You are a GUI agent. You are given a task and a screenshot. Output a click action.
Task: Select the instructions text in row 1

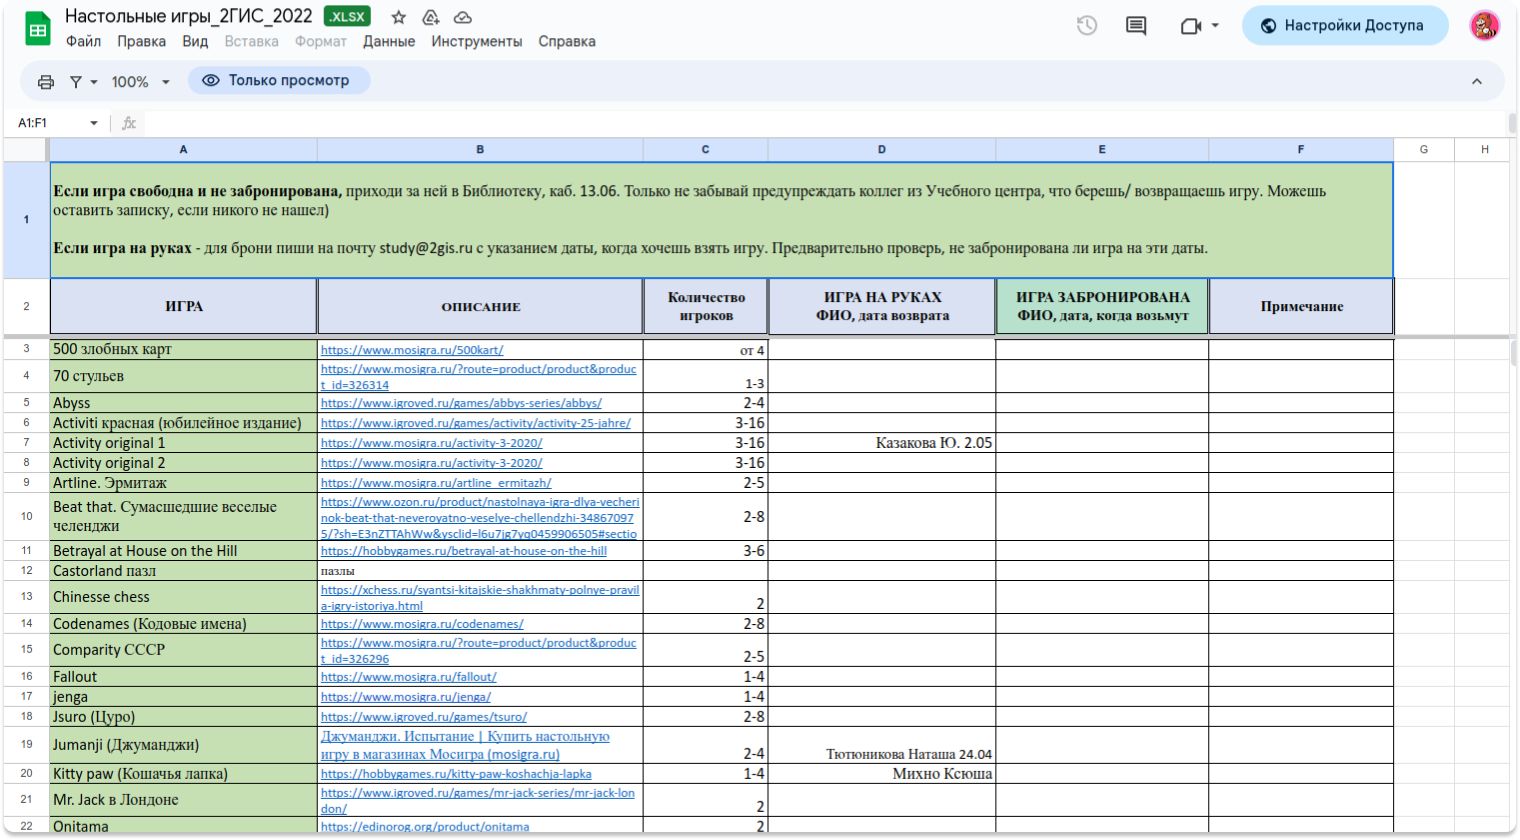click(721, 220)
